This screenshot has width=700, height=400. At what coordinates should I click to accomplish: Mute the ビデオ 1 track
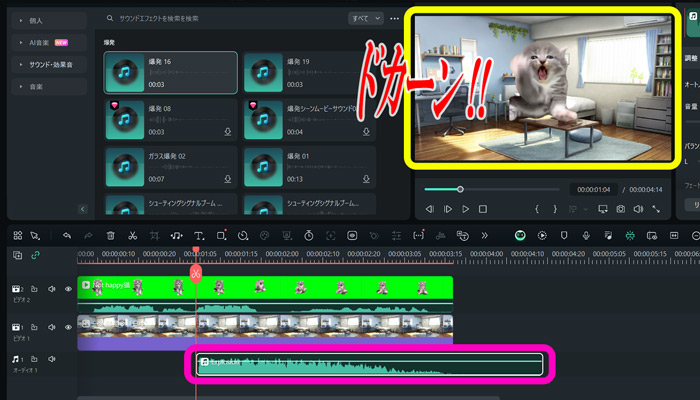52,327
